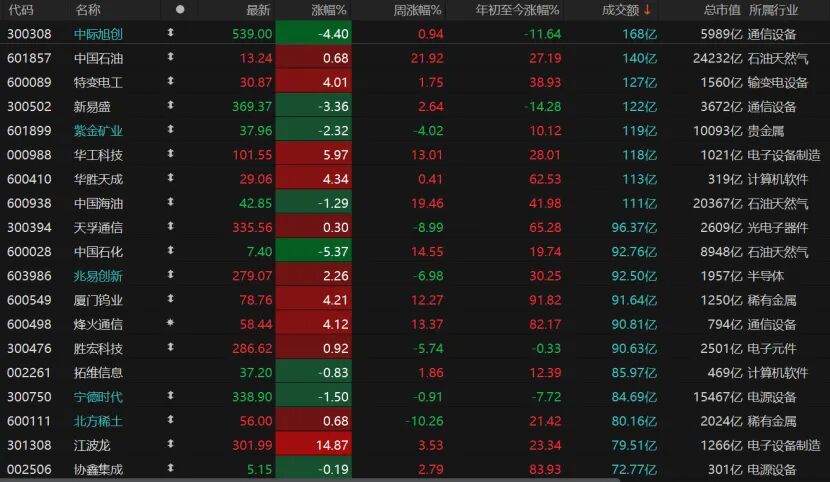Click marker icon in 华胜天成 row

[x=170, y=178]
